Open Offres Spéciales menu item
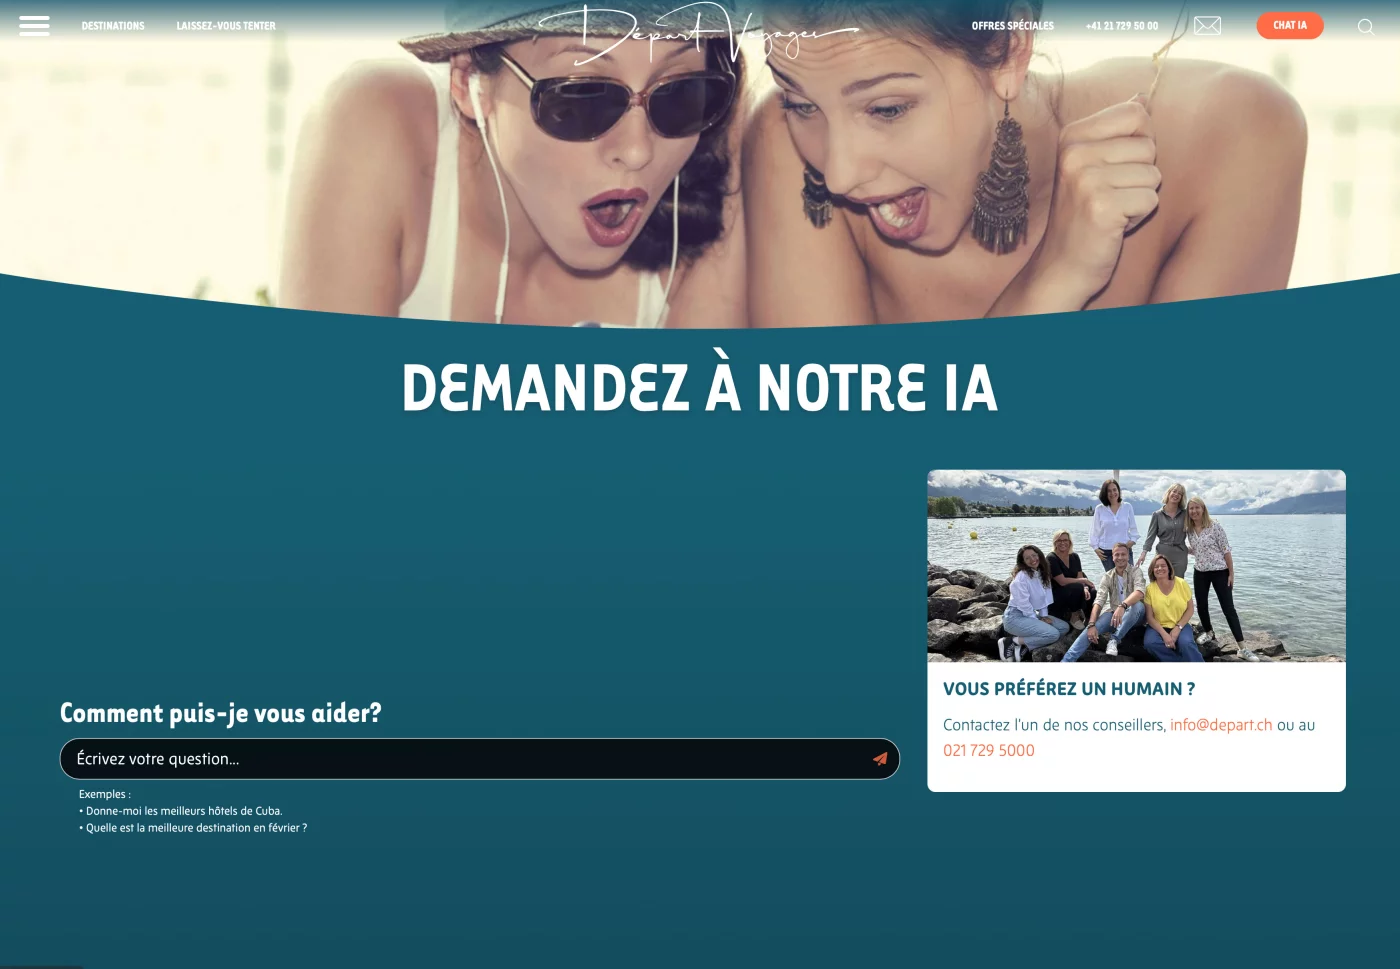This screenshot has height=969, width=1400. point(1013,26)
